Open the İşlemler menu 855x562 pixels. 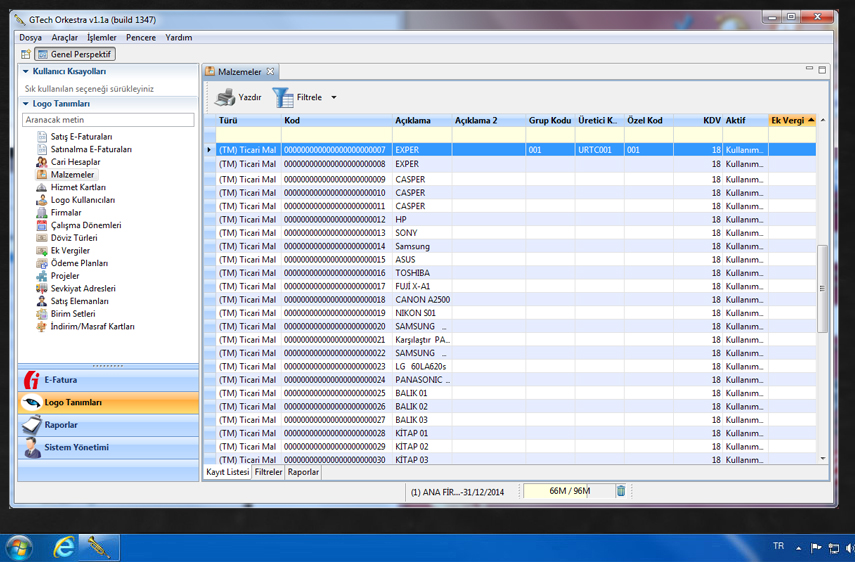[x=101, y=37]
